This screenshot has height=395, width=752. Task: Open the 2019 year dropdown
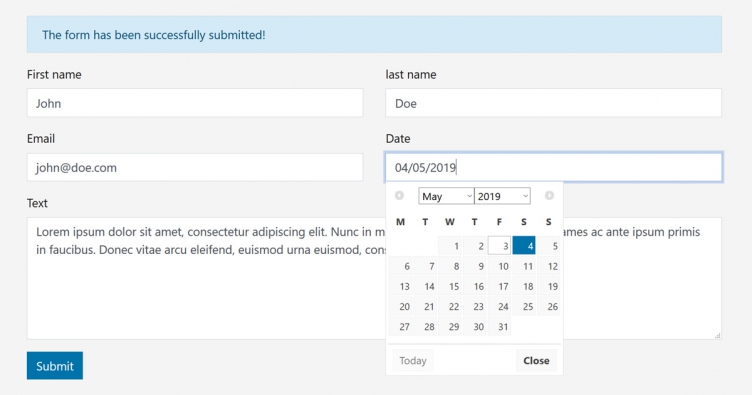(502, 196)
